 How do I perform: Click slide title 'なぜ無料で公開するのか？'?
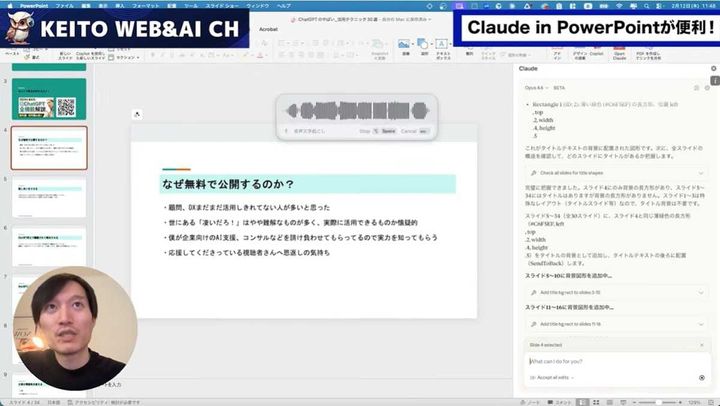(x=228, y=185)
